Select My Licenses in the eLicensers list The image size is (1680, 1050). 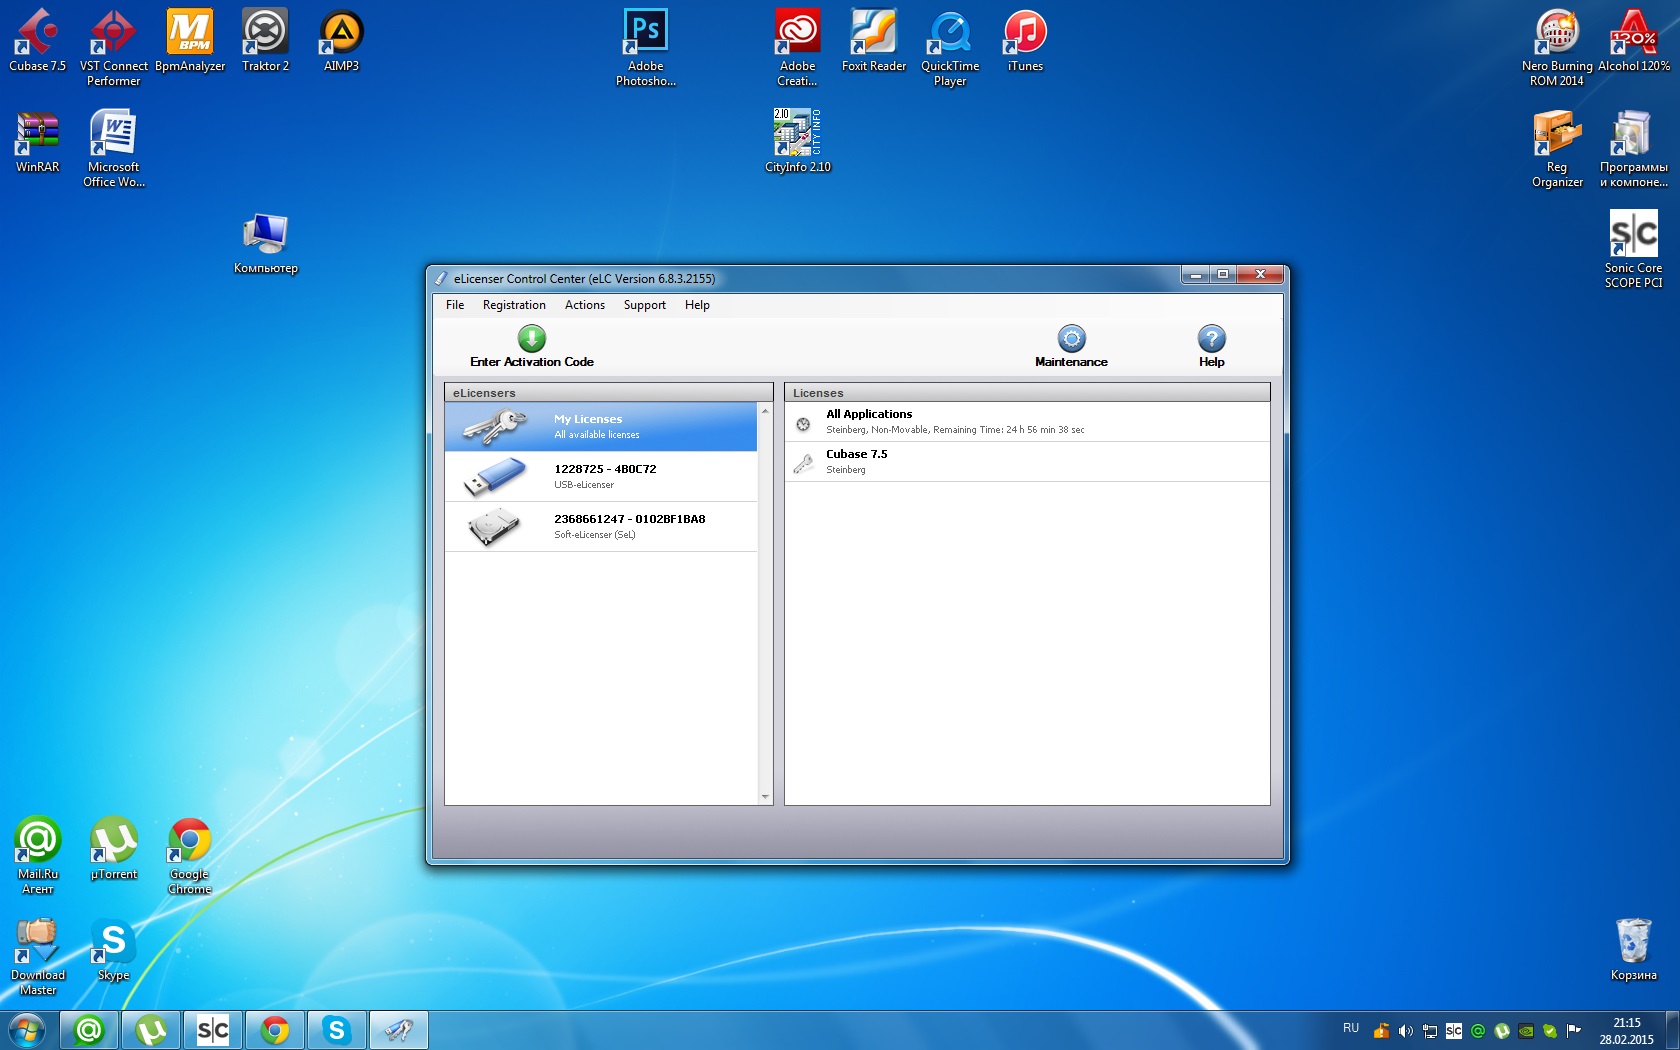[601, 427]
